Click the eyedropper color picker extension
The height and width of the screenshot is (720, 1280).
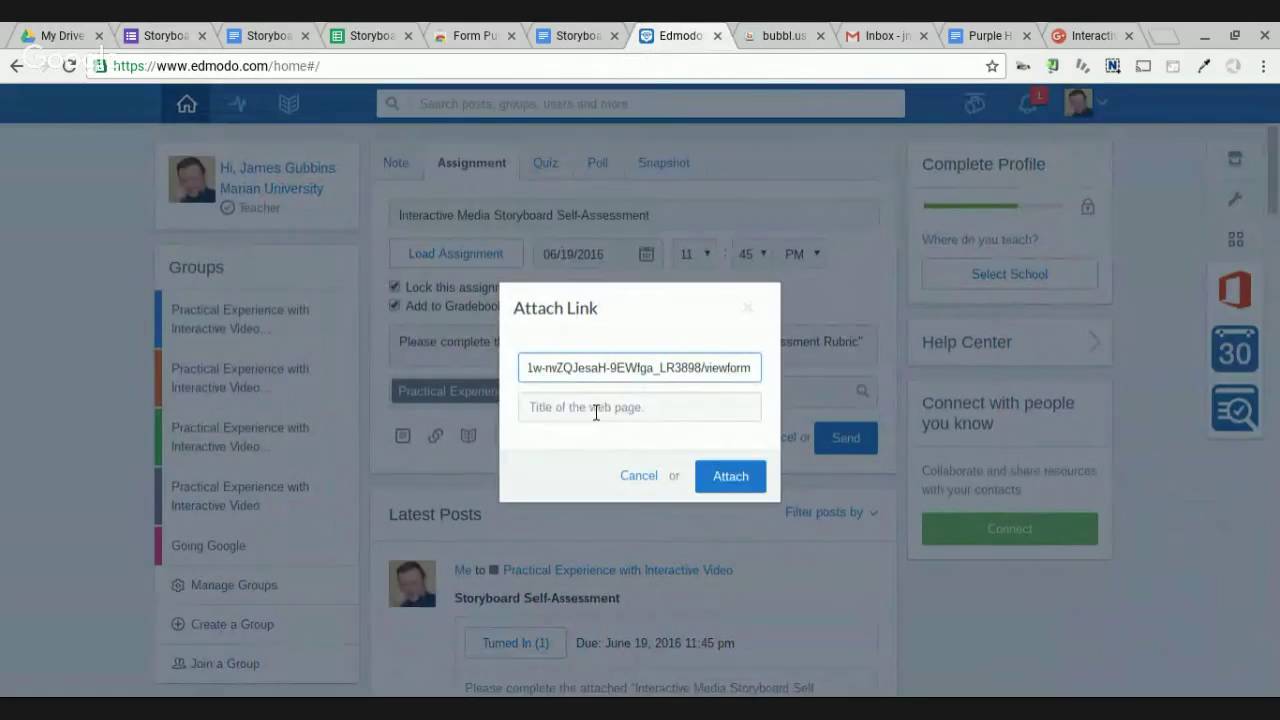pyautogui.click(x=1204, y=66)
